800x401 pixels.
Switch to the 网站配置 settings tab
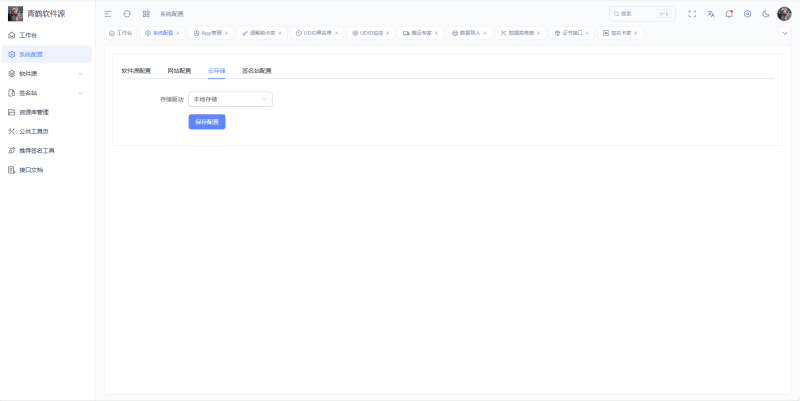[179, 71]
